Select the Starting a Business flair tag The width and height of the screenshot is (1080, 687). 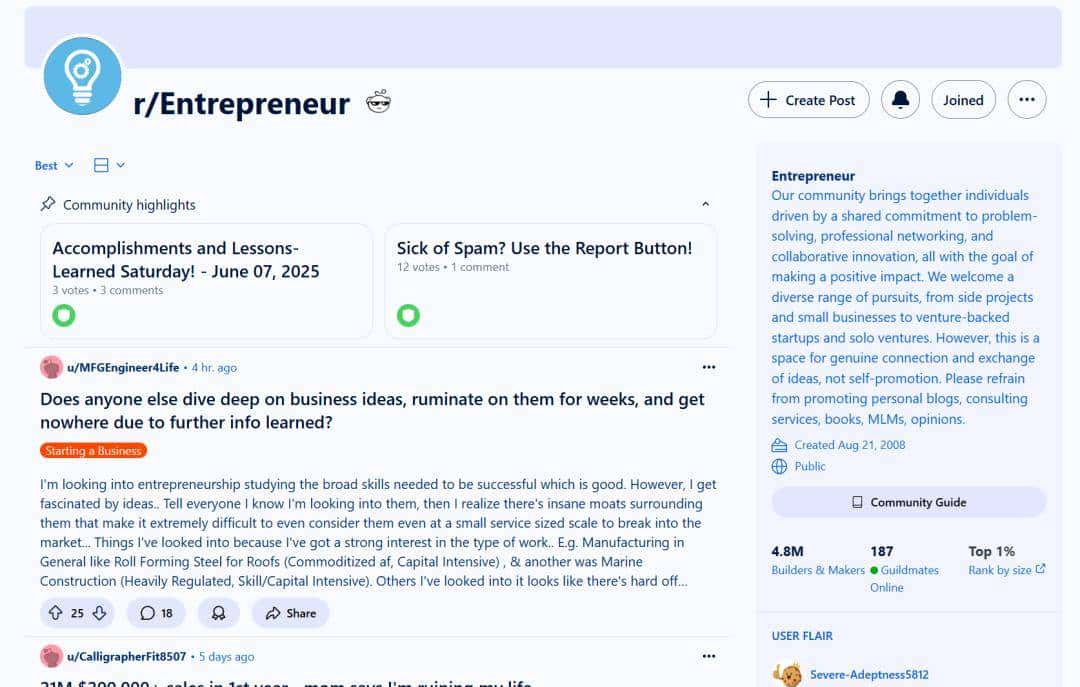point(93,451)
